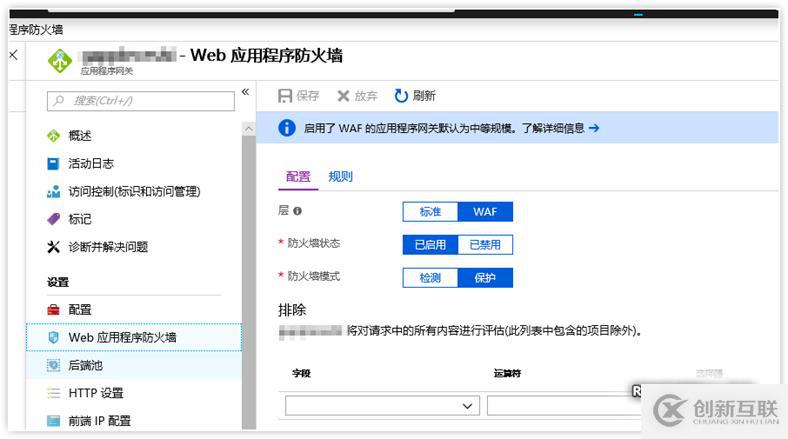This screenshot has width=788, height=439.
Task: Click the blue info icon in banner
Action: [286, 128]
